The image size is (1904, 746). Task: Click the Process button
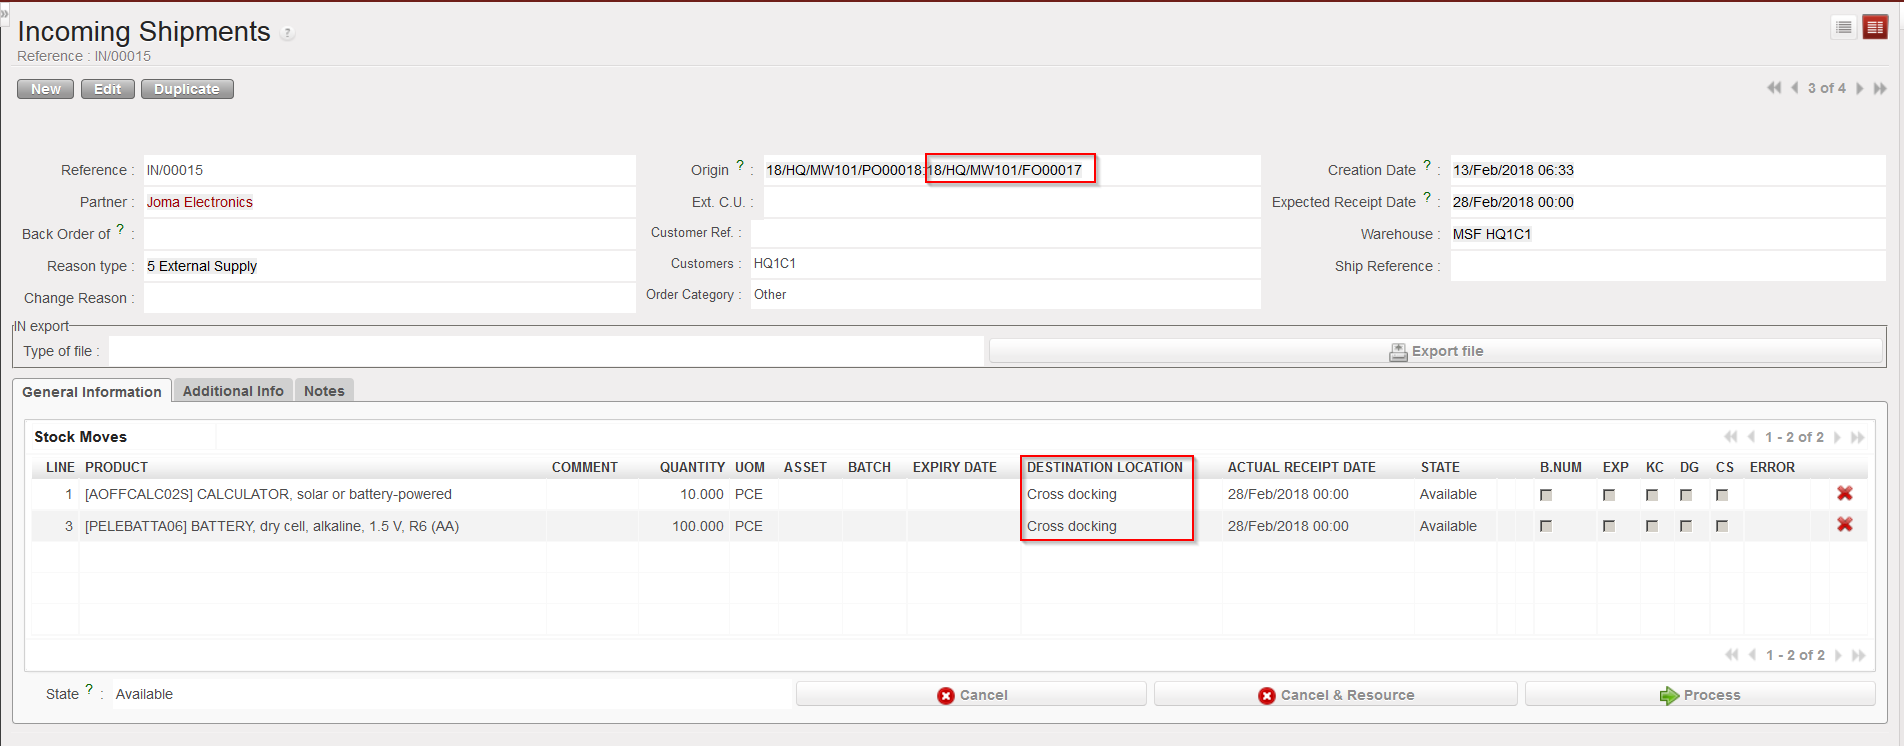(1699, 695)
